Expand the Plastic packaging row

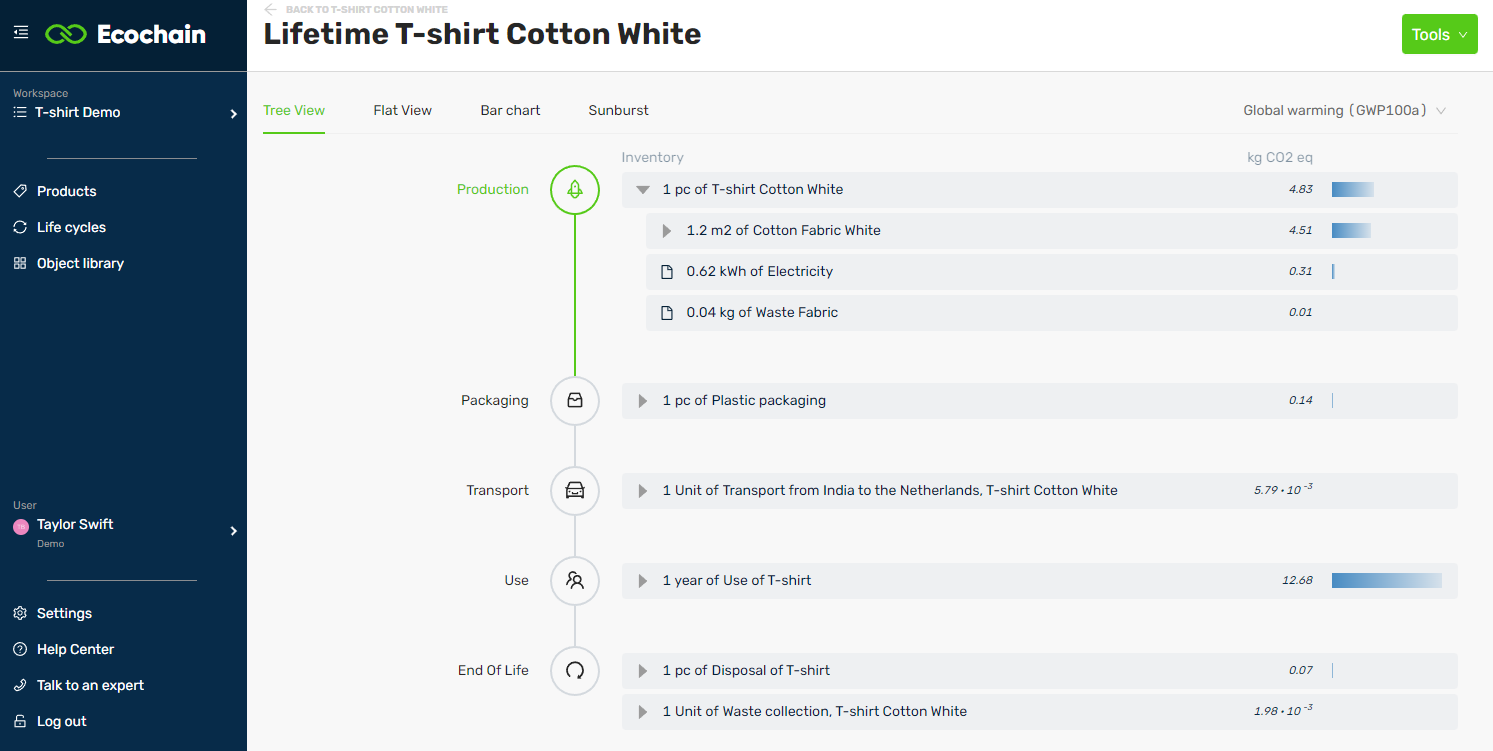643,401
